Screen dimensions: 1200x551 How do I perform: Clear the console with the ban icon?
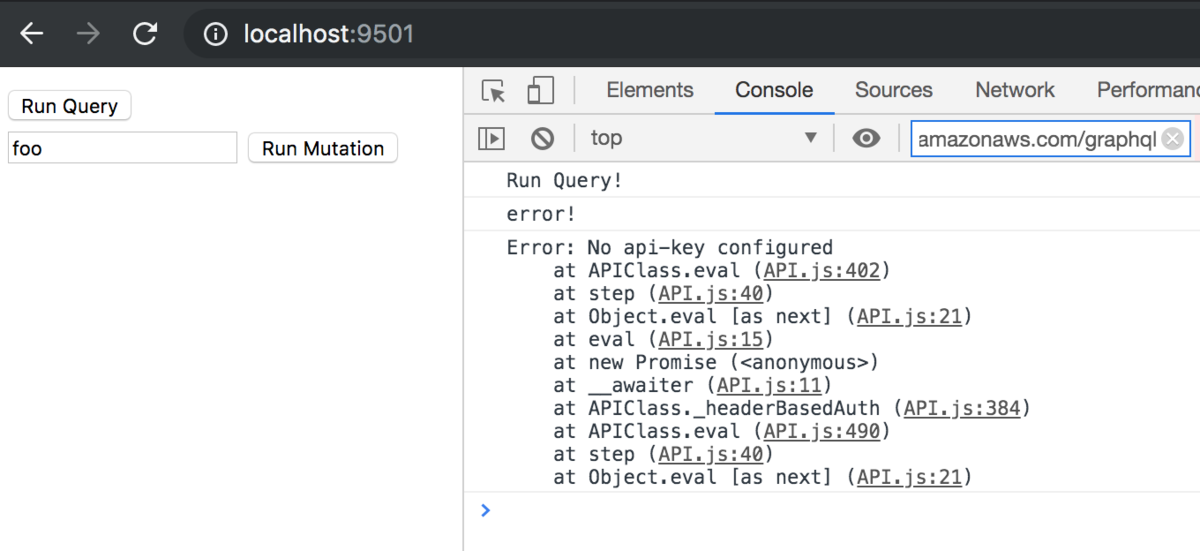click(x=542, y=138)
